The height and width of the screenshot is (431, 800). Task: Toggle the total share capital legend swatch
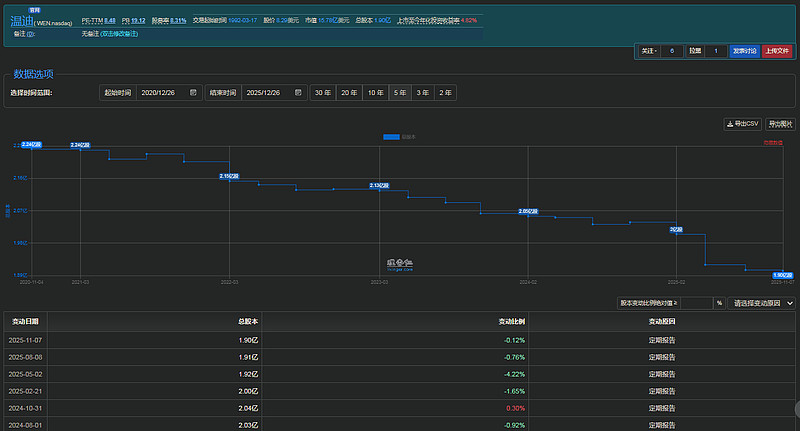[391, 136]
